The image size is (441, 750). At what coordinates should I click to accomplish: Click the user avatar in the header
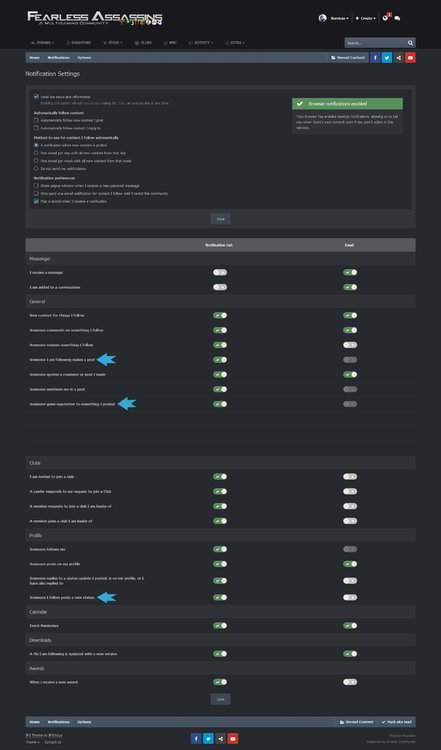[x=323, y=18]
